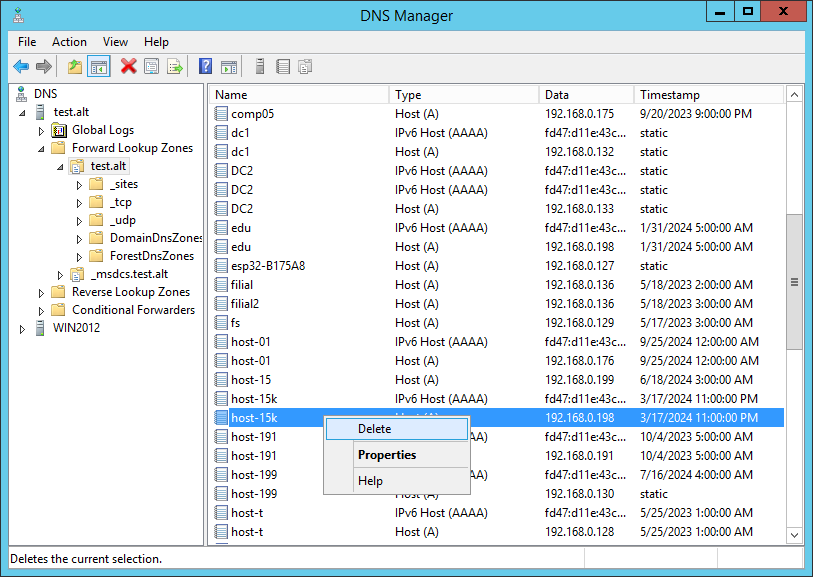The image size is (813, 577).
Task: Open the Action menu
Action: tap(69, 42)
